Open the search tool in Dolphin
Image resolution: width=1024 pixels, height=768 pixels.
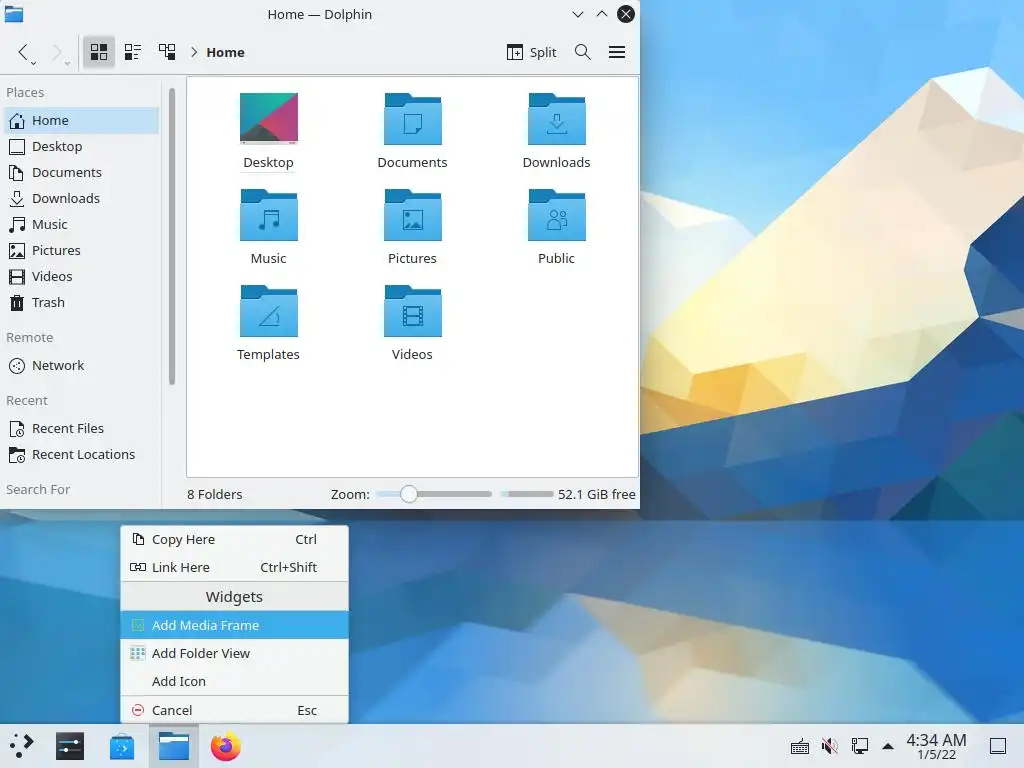point(583,52)
